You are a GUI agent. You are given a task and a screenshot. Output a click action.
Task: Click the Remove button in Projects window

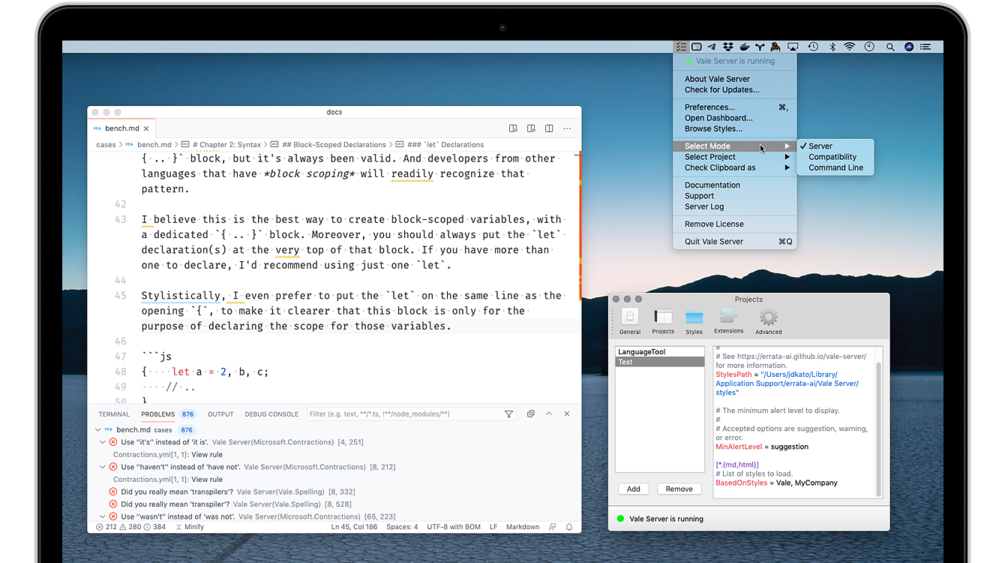(x=679, y=489)
